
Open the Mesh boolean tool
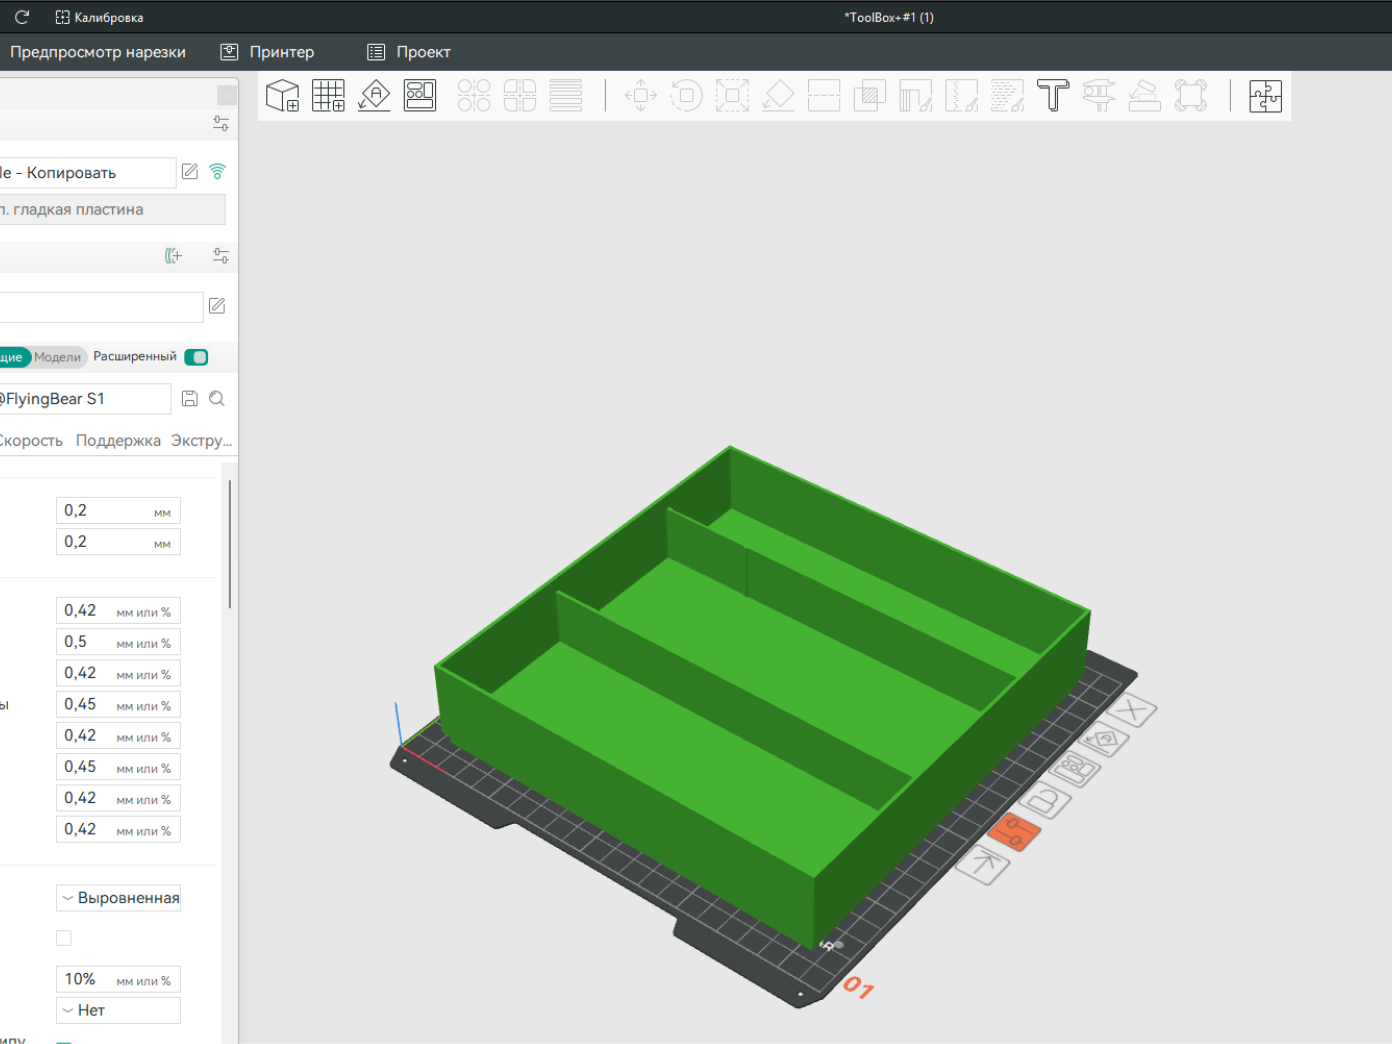[x=870, y=96]
